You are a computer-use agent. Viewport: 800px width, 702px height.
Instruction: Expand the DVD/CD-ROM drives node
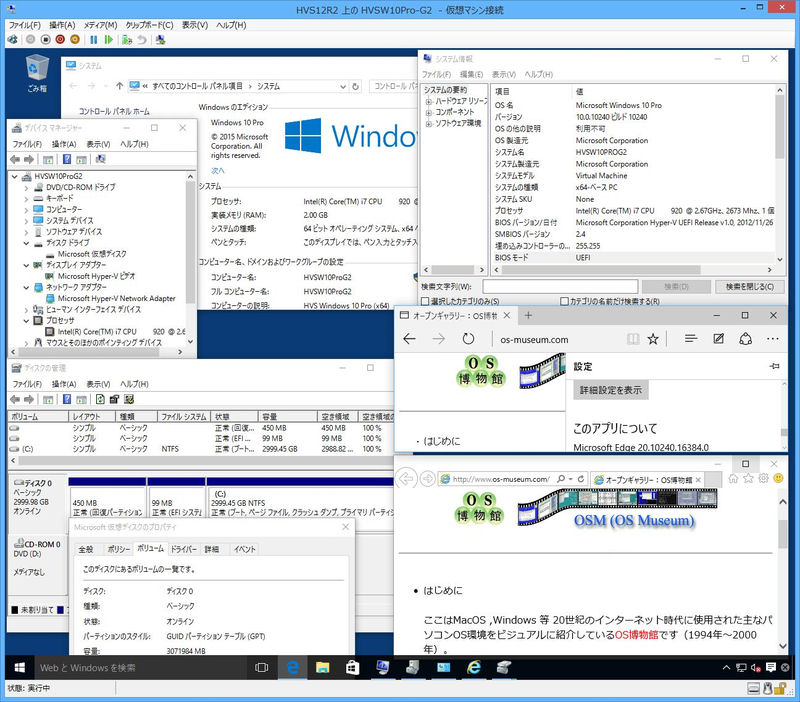26,188
